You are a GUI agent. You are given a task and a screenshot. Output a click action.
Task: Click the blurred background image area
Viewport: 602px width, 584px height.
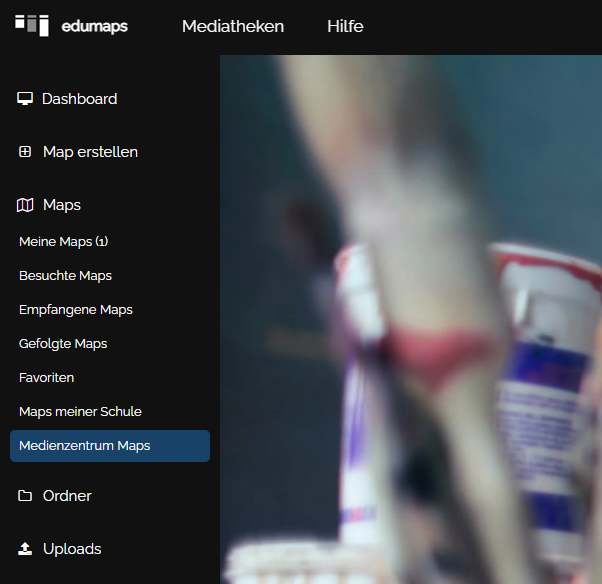coord(410,320)
